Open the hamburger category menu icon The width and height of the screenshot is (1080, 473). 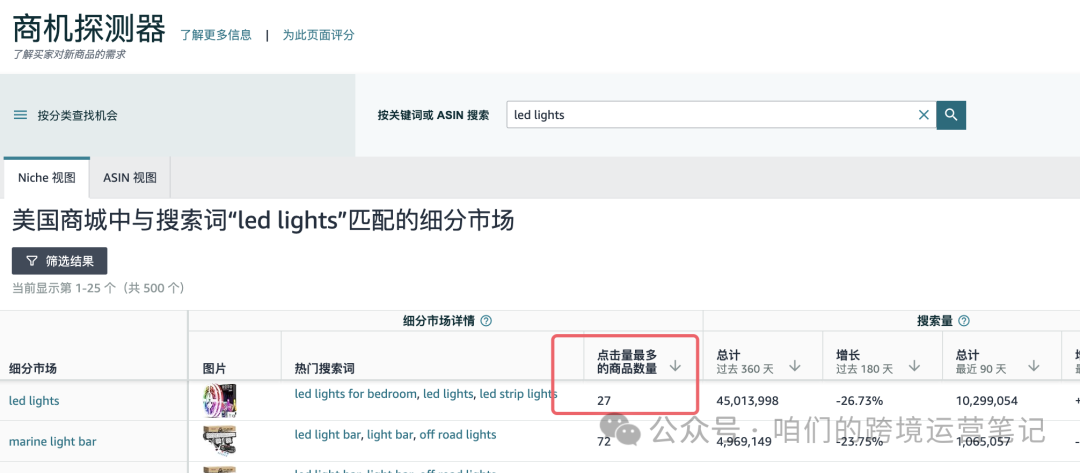[x=21, y=115]
